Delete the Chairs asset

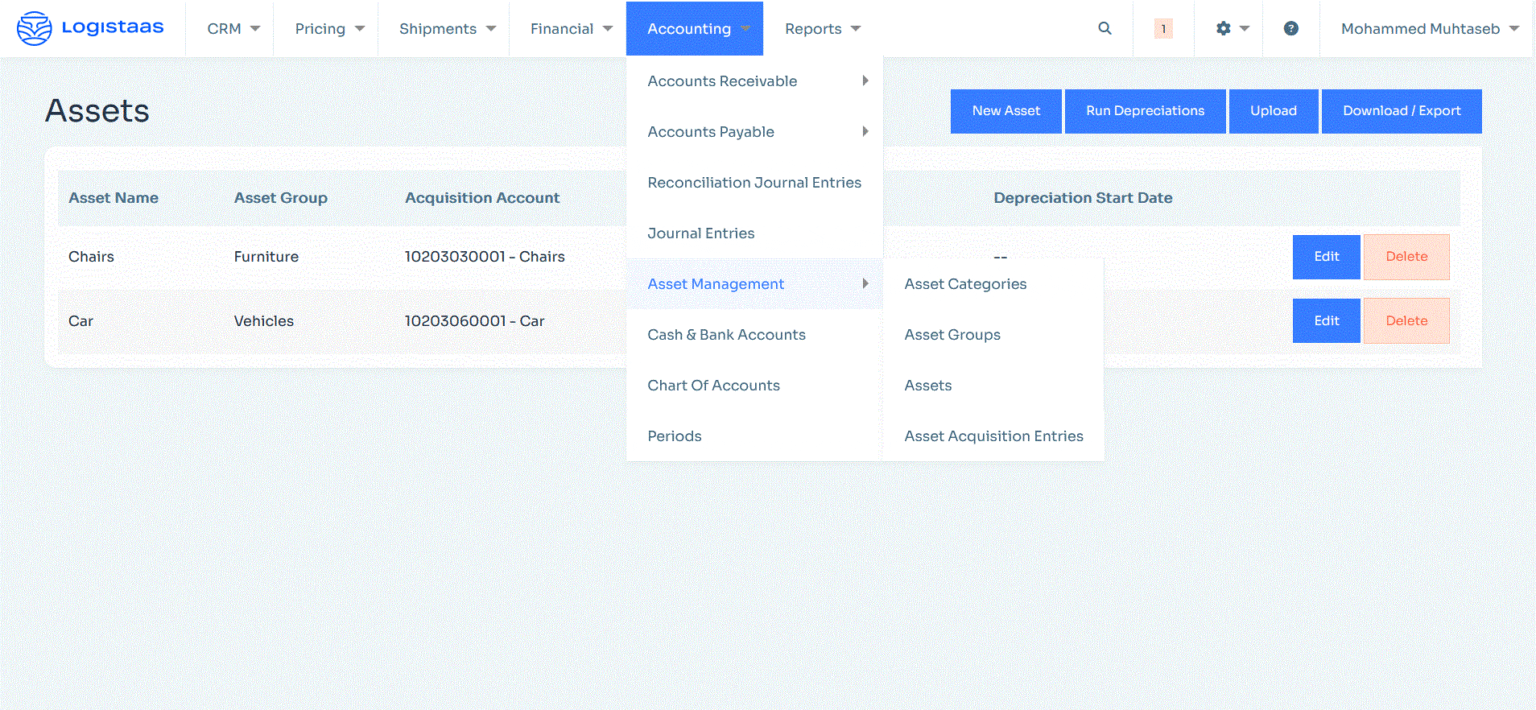pos(1406,256)
